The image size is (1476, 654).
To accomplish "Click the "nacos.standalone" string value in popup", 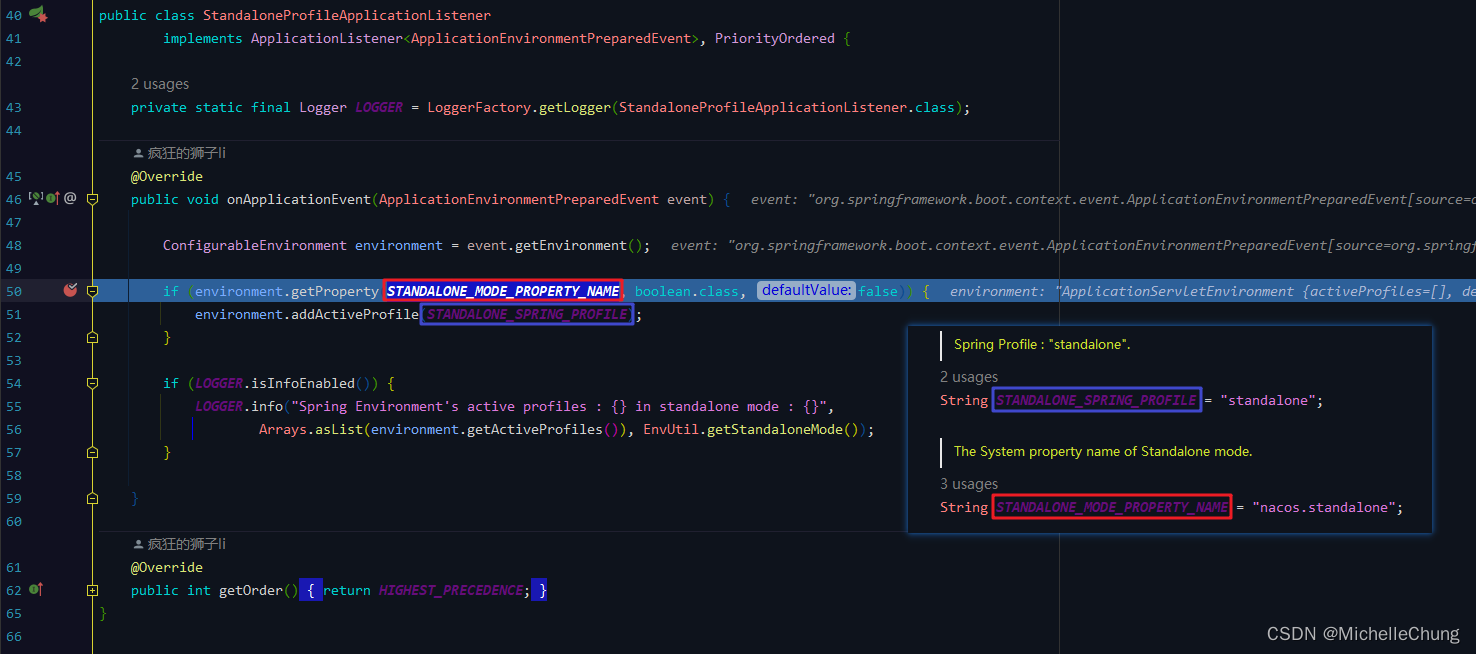I will pos(1324,507).
